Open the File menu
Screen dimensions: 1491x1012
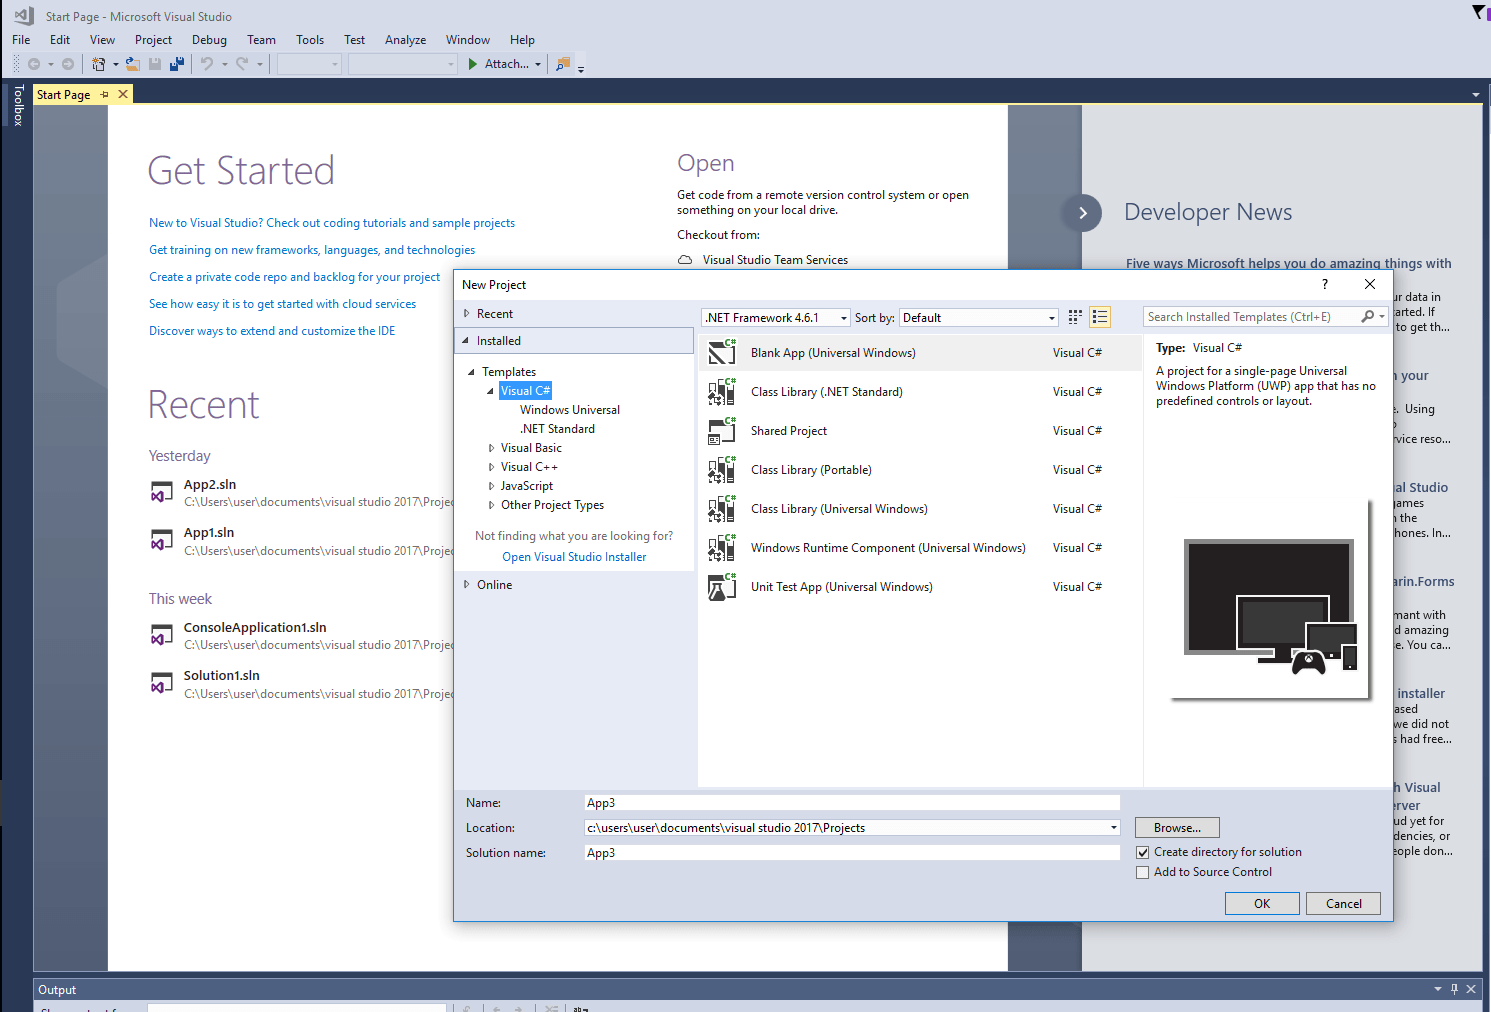21,40
